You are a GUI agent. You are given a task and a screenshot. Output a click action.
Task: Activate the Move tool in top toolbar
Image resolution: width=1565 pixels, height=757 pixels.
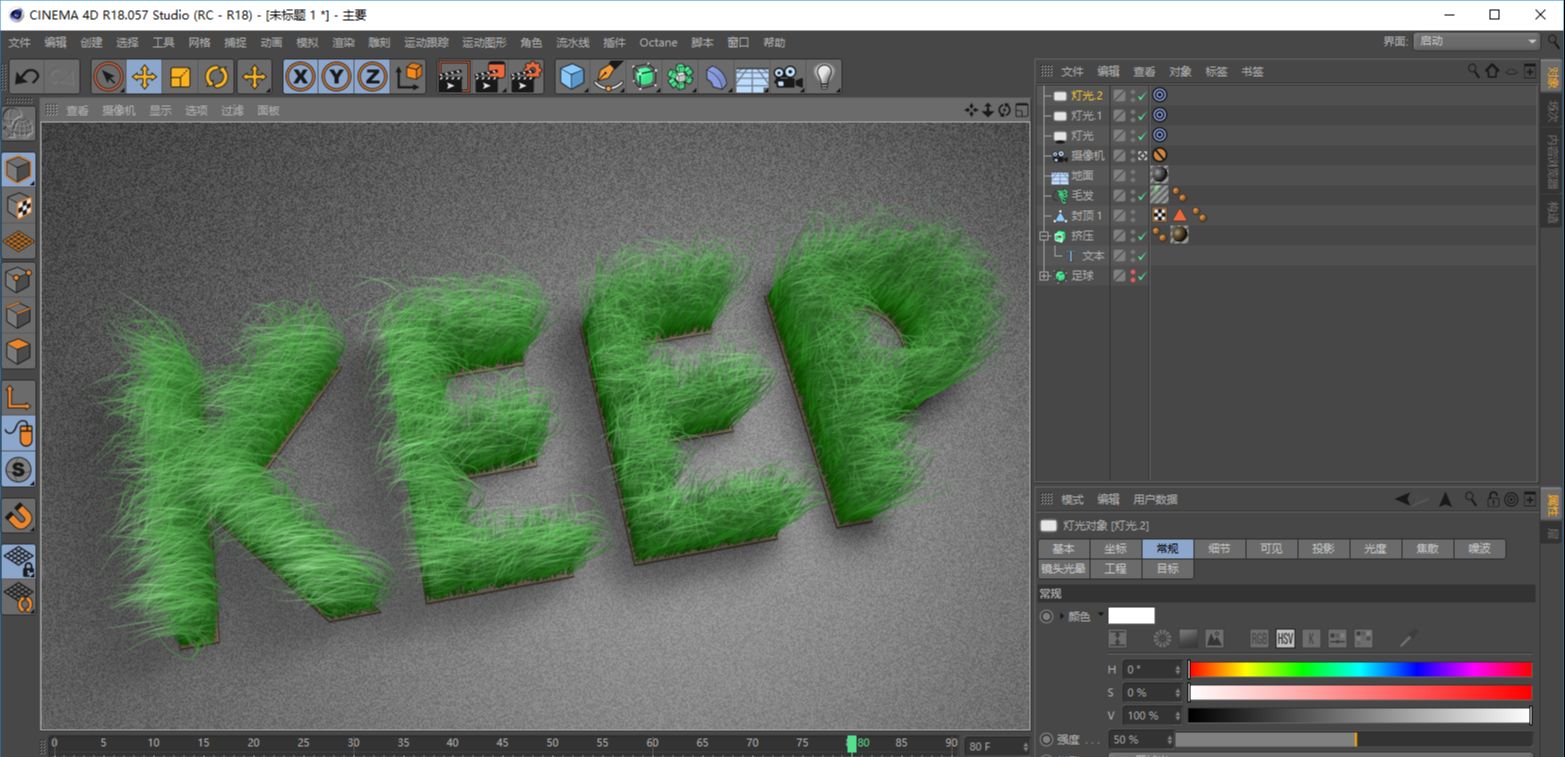144,77
